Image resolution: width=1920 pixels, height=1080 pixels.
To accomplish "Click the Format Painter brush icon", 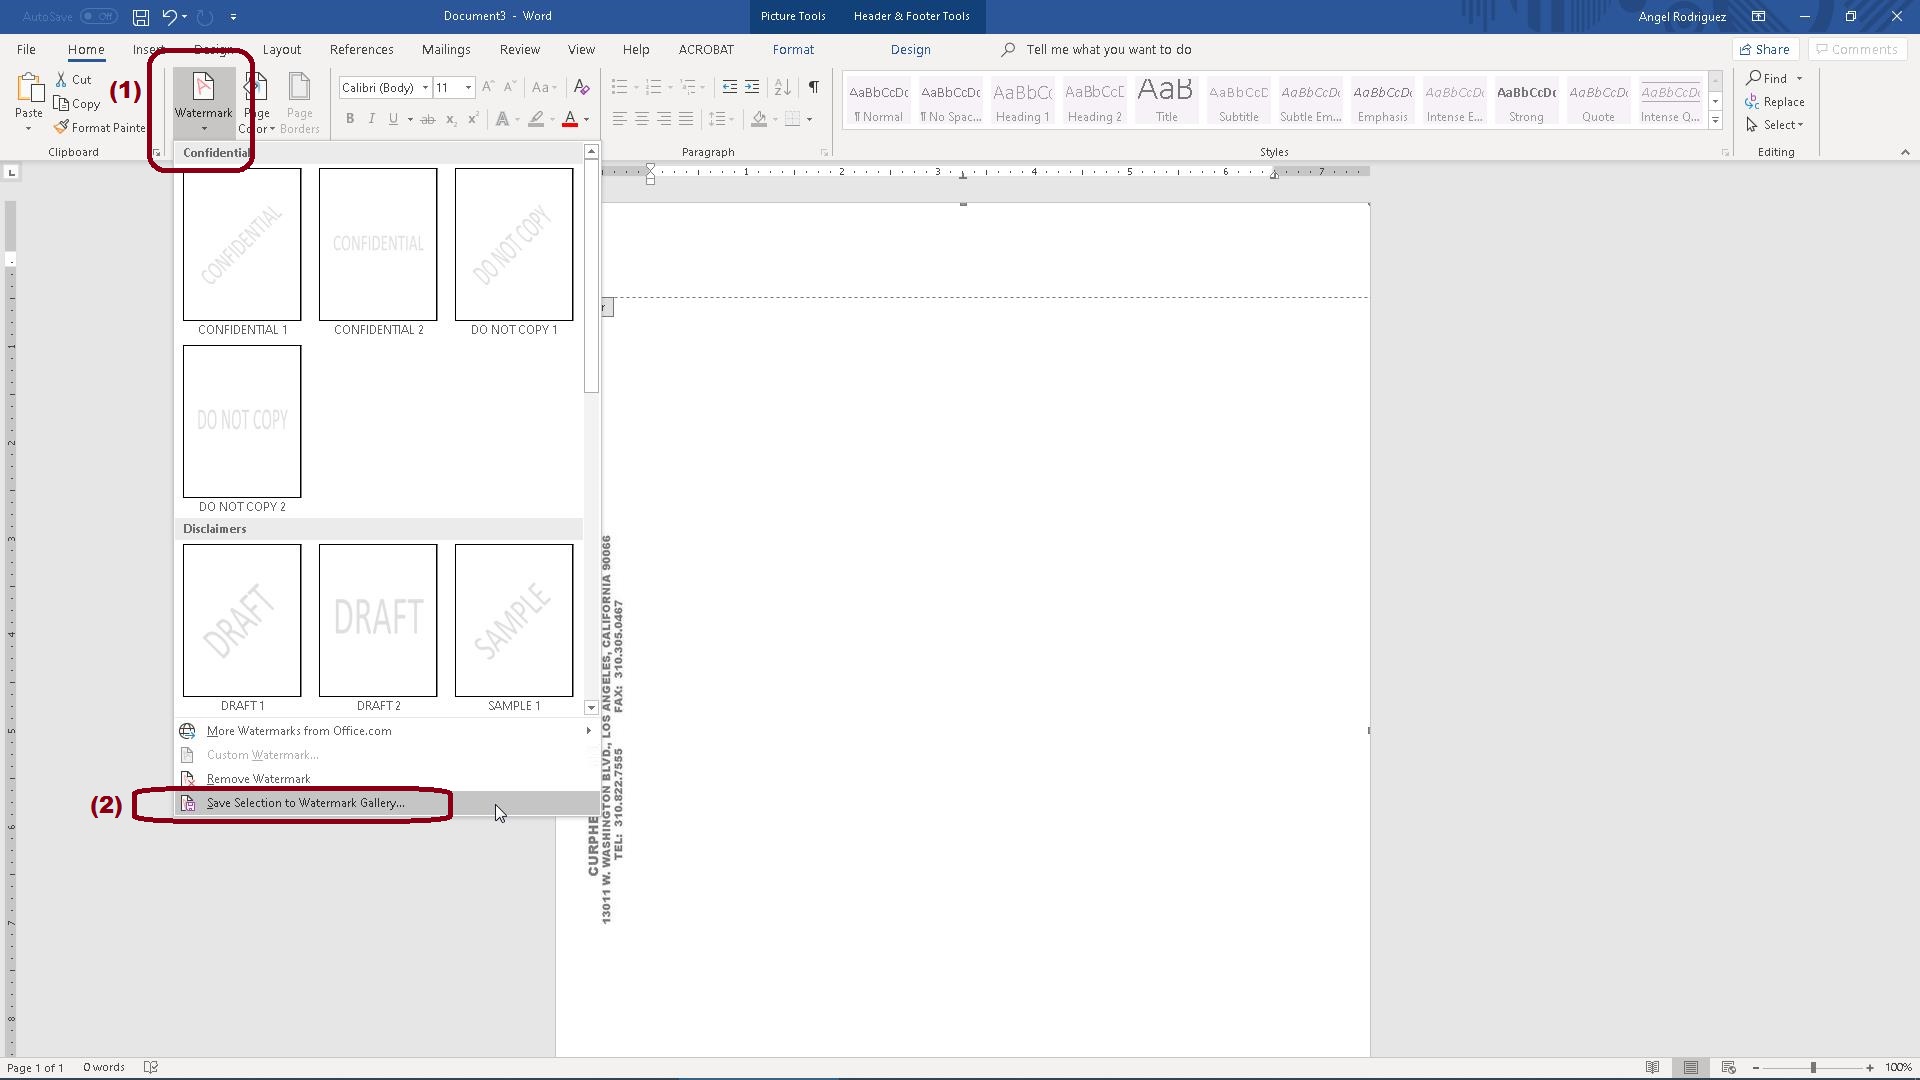I will point(62,127).
